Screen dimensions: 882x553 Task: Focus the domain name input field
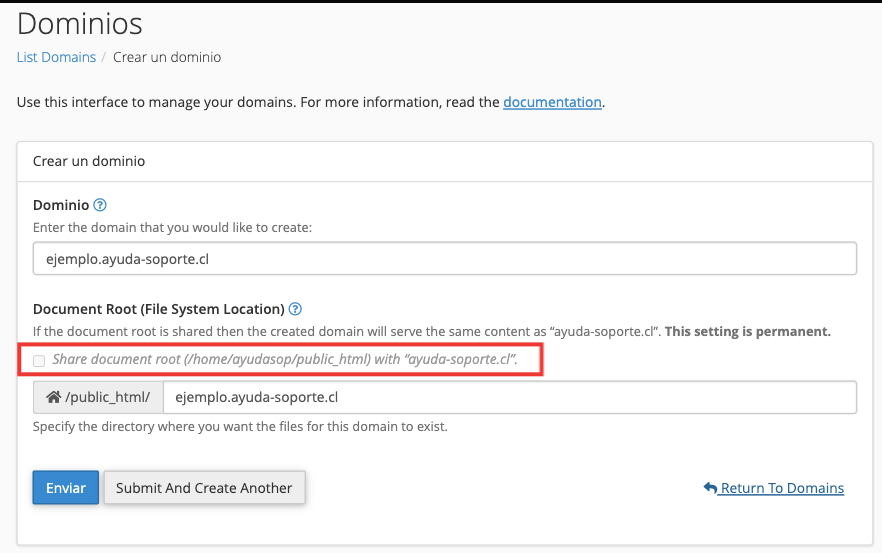coord(445,259)
